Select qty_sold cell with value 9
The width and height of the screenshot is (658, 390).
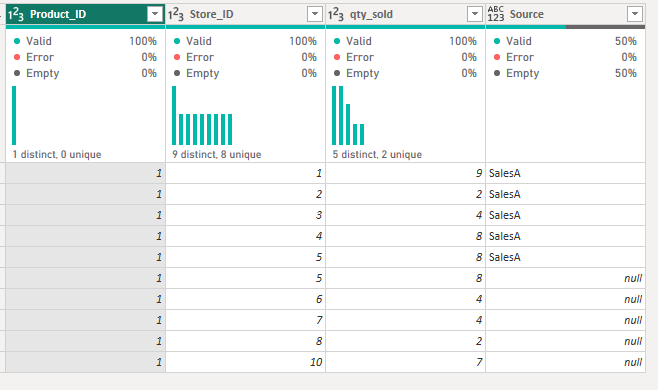click(405, 173)
